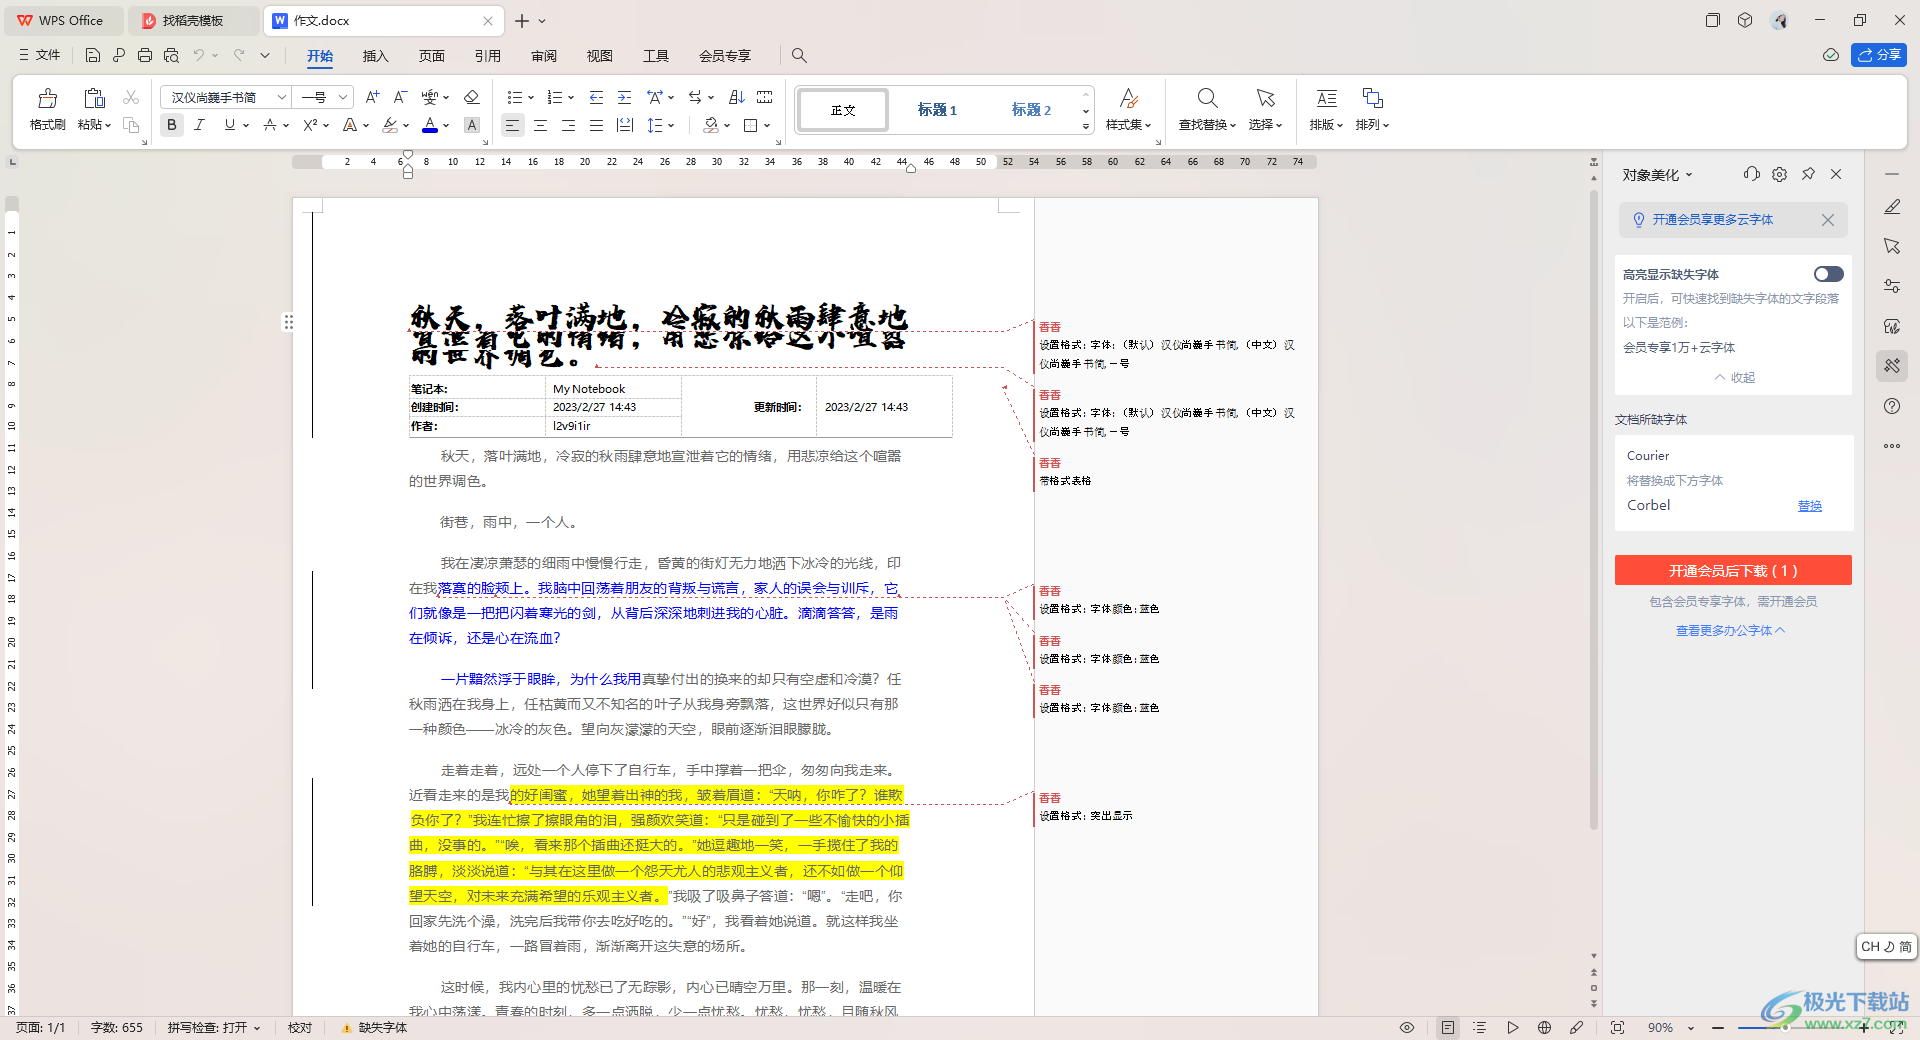Viewport: 1920px width, 1040px height.
Task: Switch to the View ribbon tab
Action: pyautogui.click(x=599, y=55)
